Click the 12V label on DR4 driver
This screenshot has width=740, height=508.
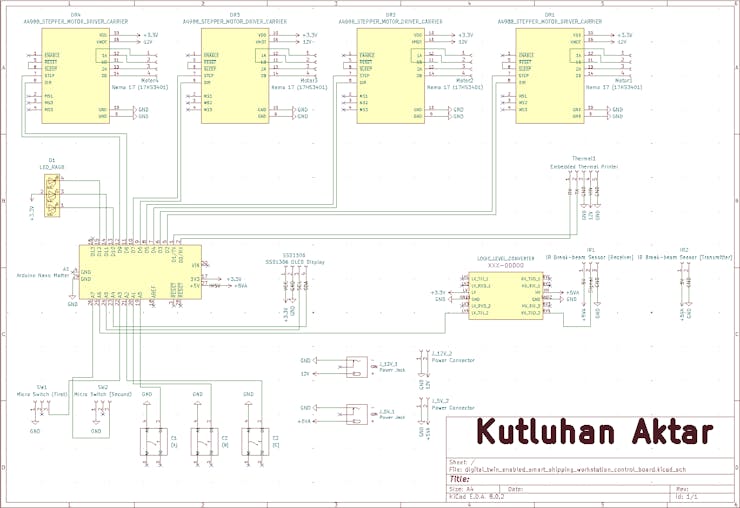tap(146, 42)
